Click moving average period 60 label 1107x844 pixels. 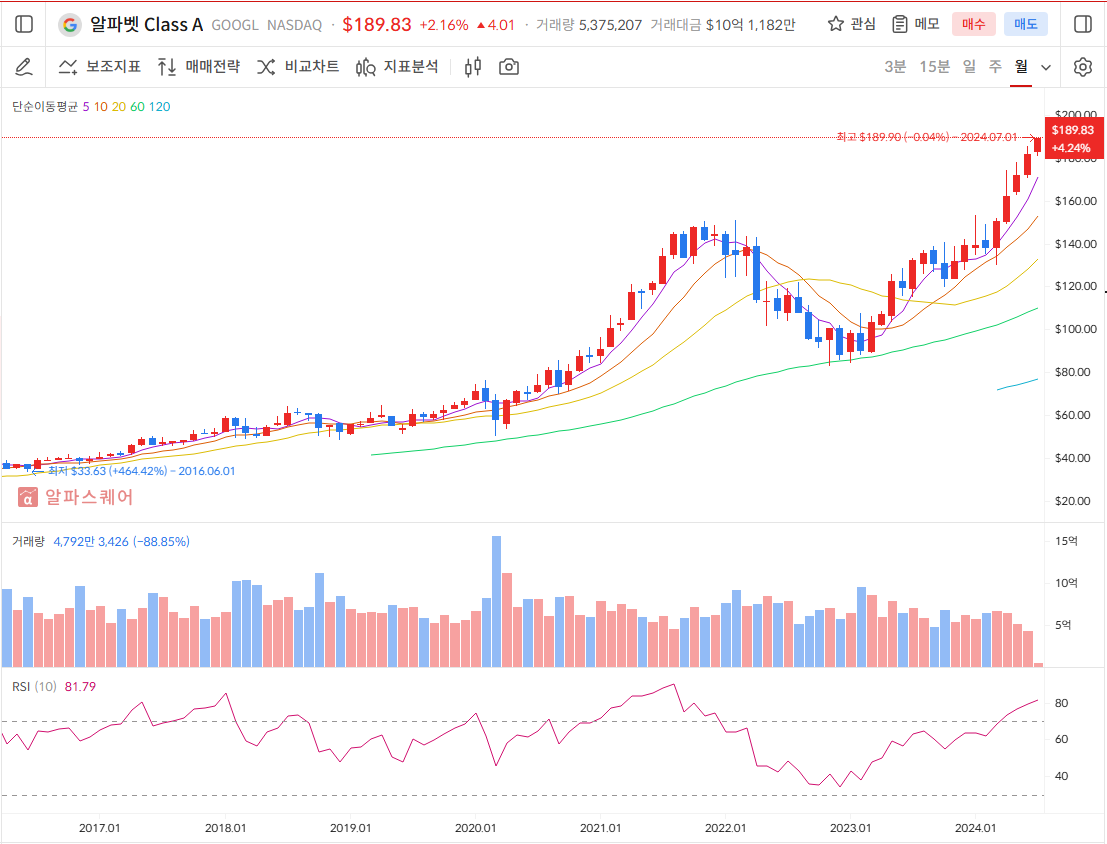tap(137, 107)
